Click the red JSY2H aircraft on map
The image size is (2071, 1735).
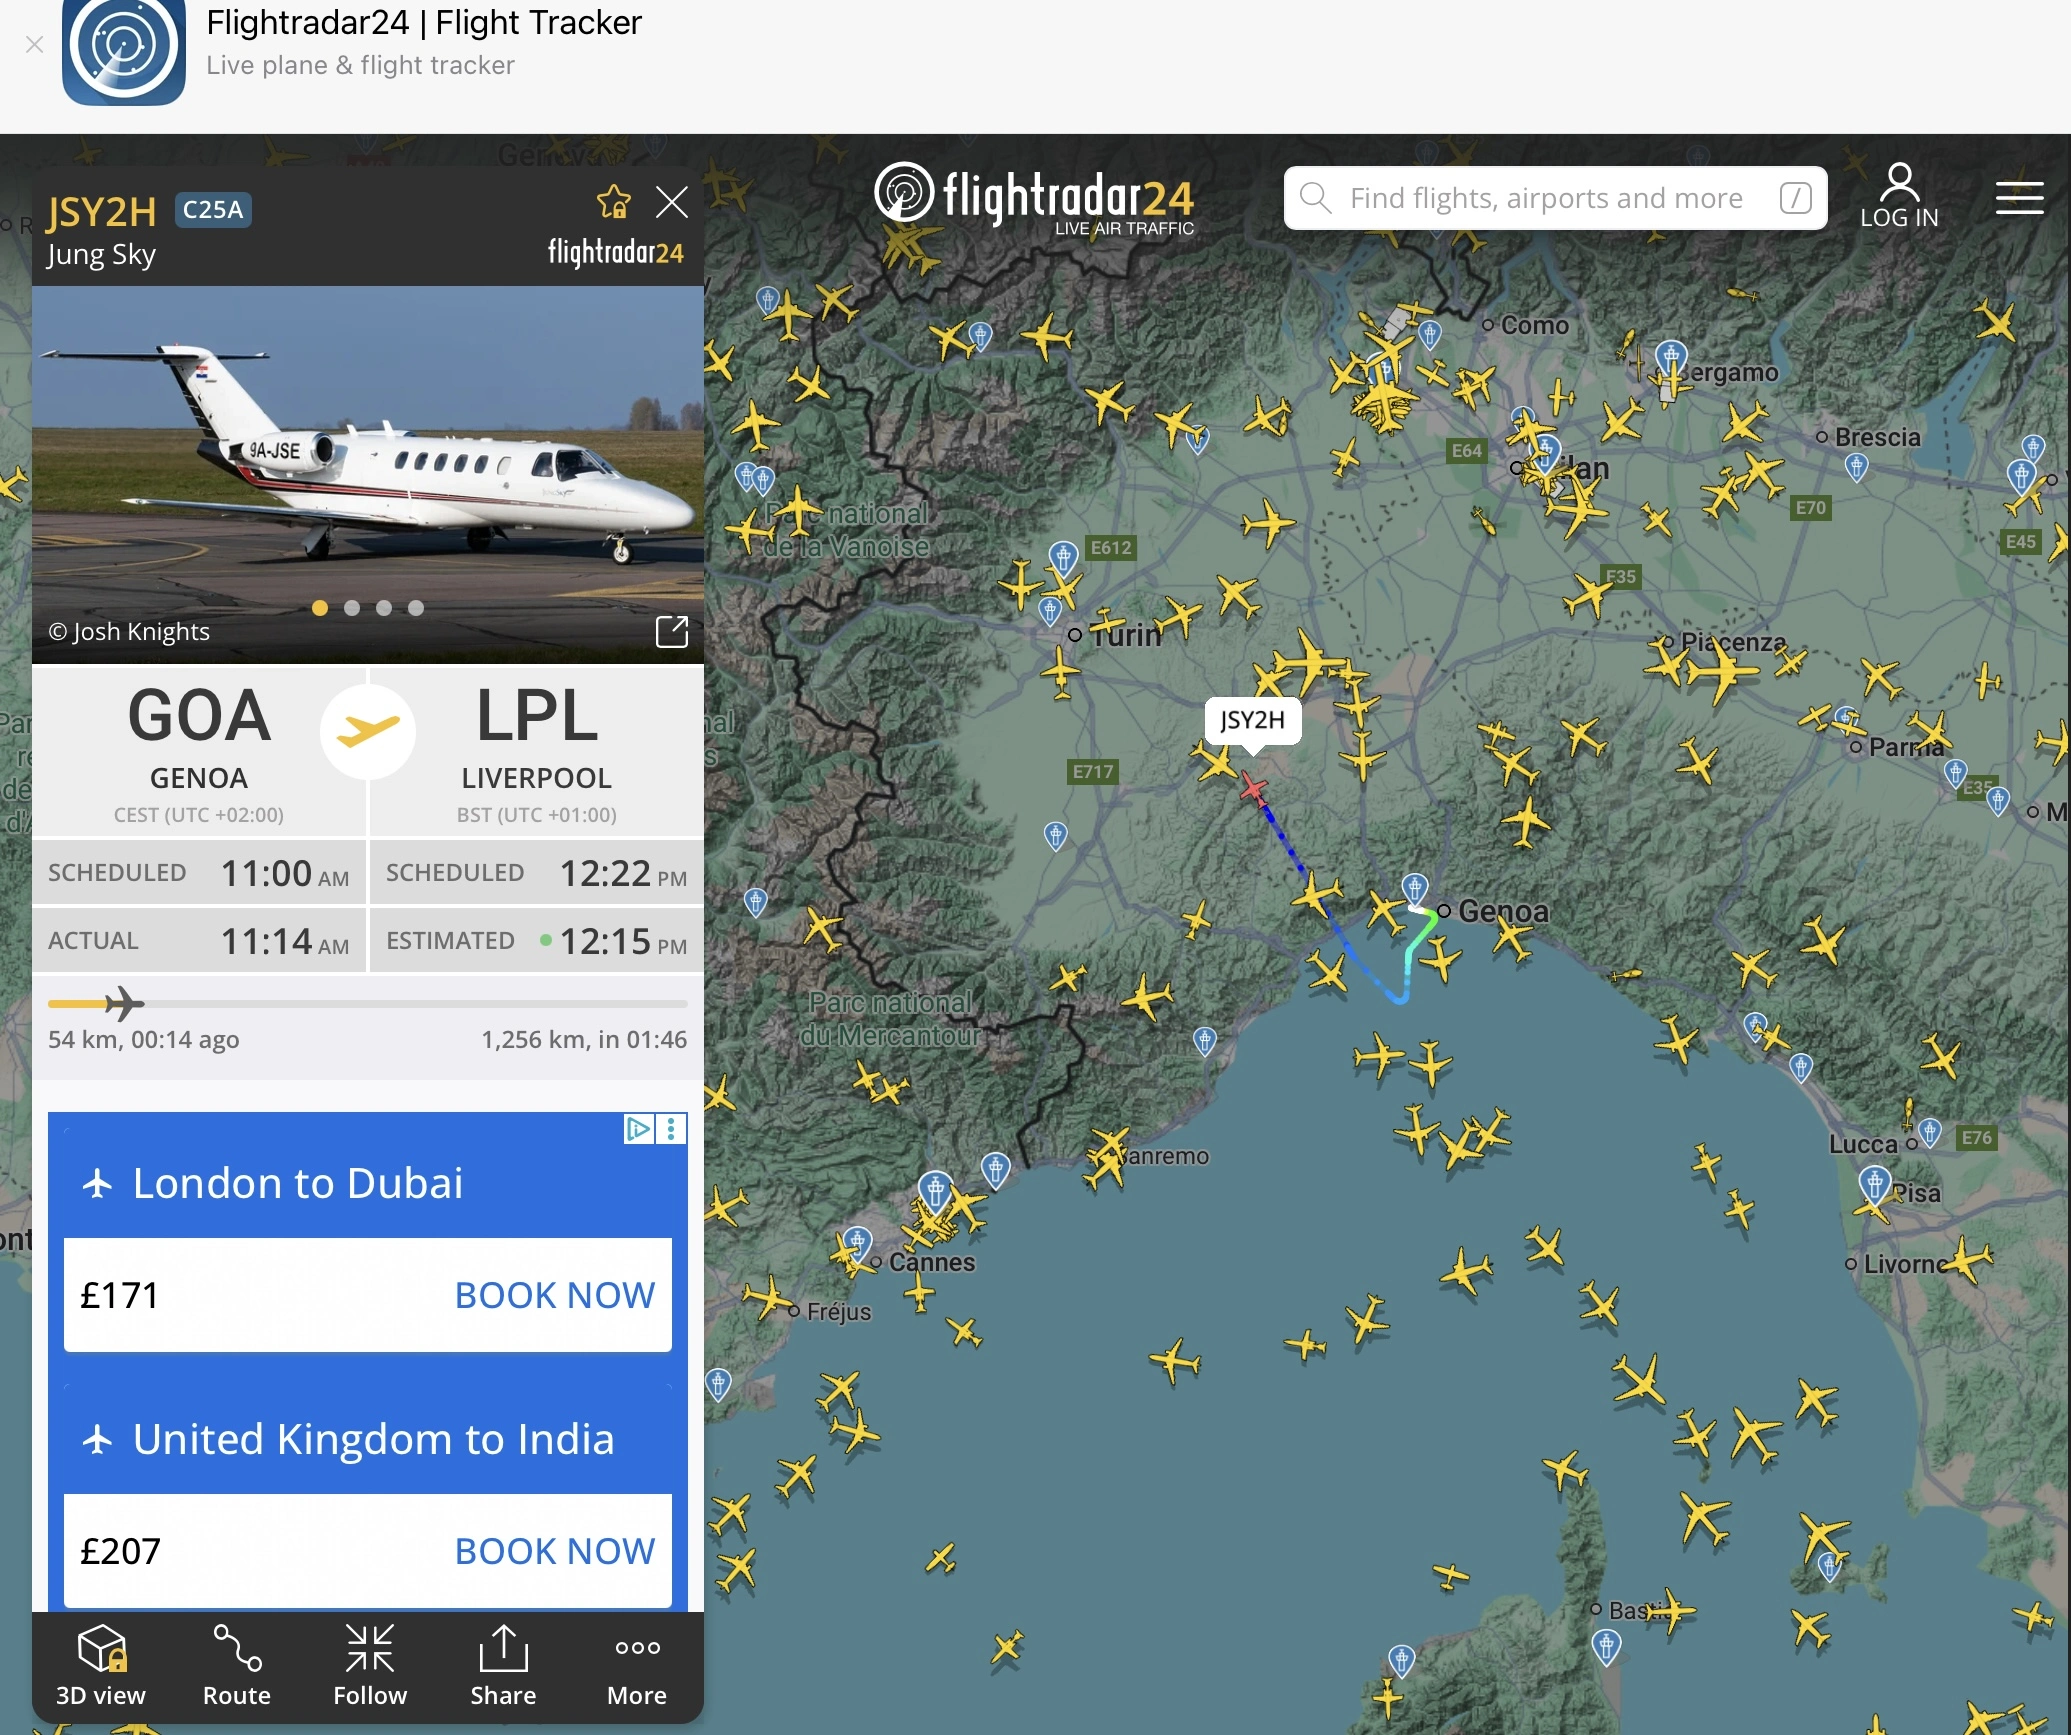pos(1253,788)
